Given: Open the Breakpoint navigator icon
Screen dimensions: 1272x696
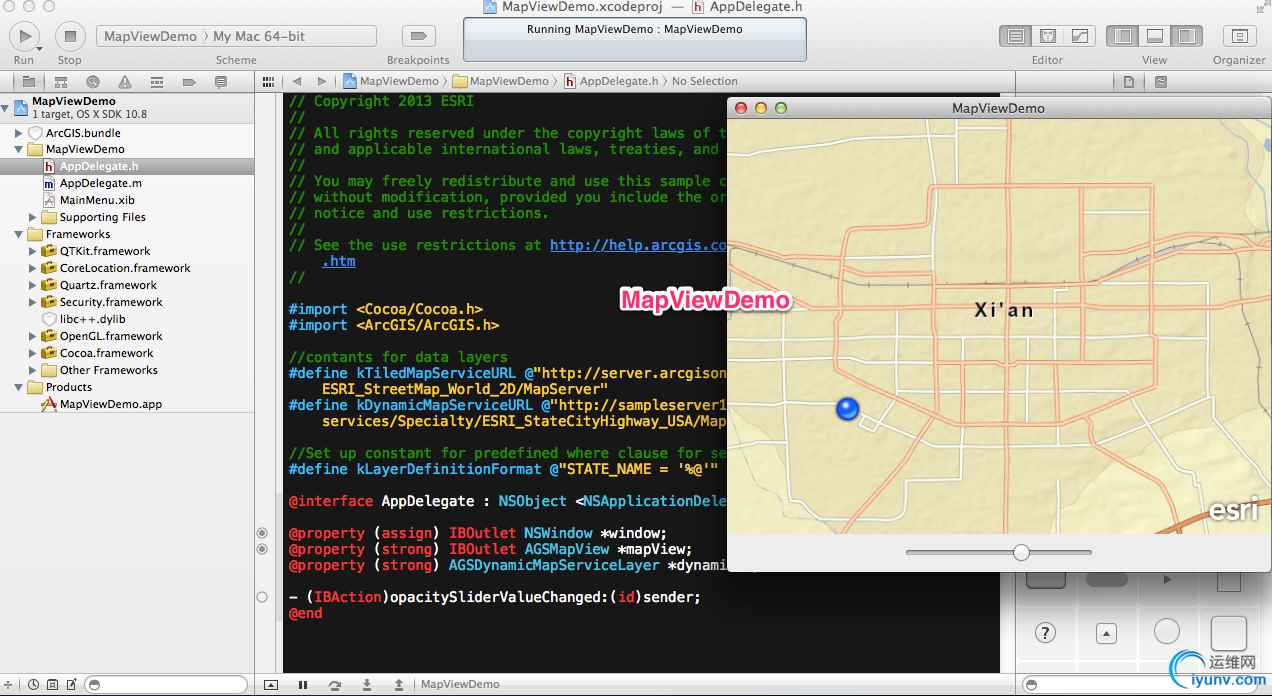Looking at the screenshot, I should click(188, 82).
